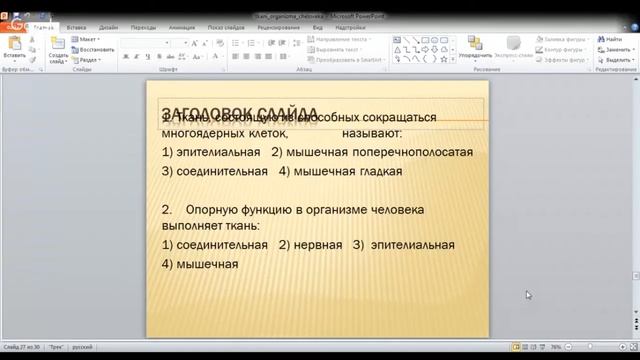Click the Numbered list icon
Image resolution: width=640 pixels, height=360 pixels.
point(251,43)
